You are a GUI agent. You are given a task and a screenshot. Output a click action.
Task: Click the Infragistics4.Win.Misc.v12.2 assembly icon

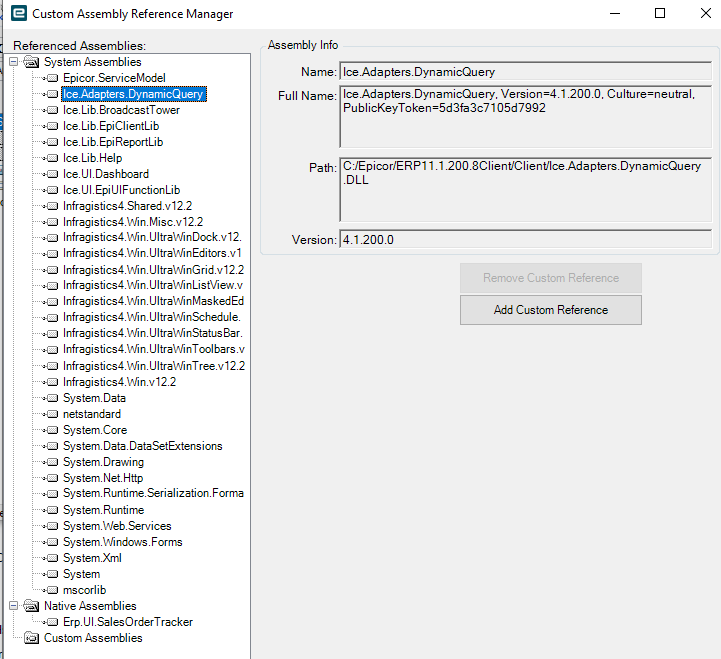click(52, 222)
